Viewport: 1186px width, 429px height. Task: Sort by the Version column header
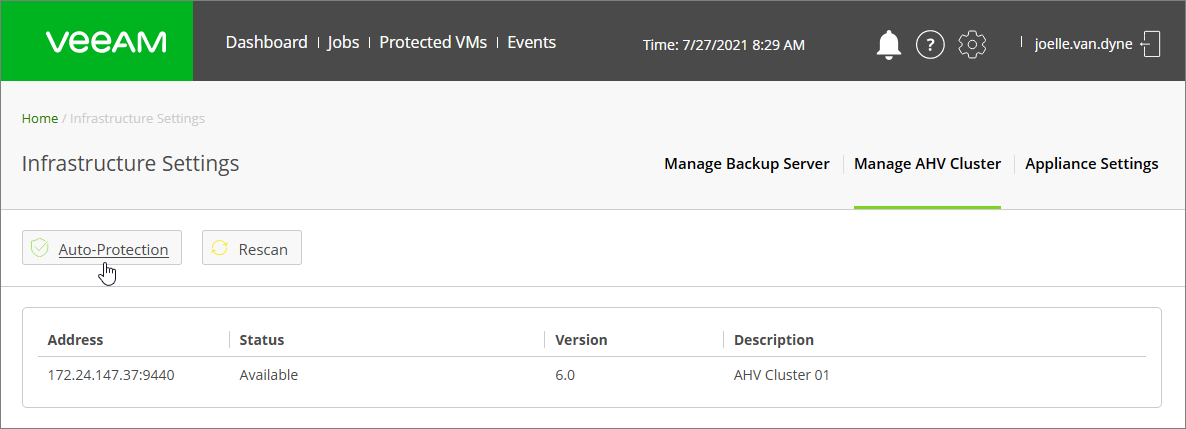[x=581, y=340]
